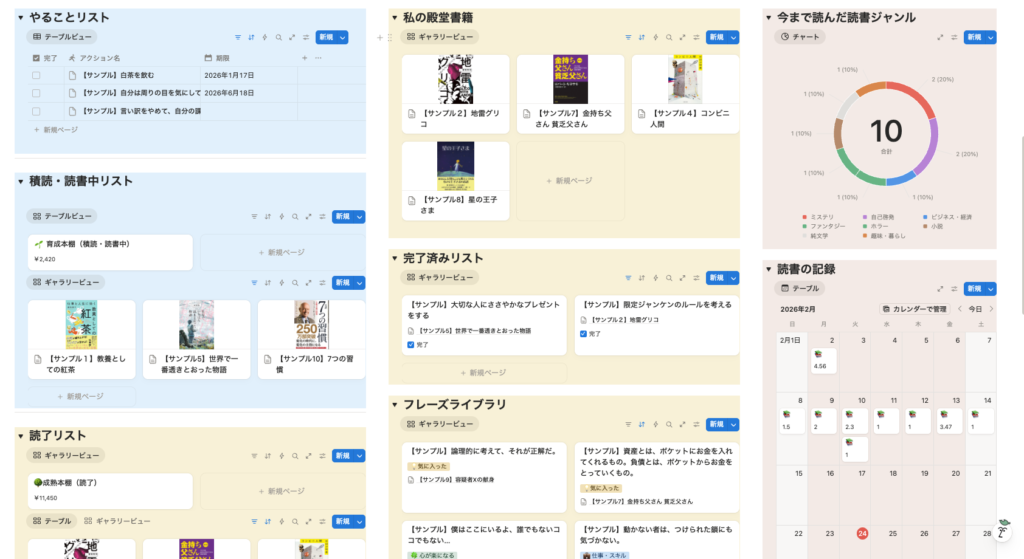Collapse the やることリスト toggle heading
The image size is (1024, 559).
pos(20,18)
